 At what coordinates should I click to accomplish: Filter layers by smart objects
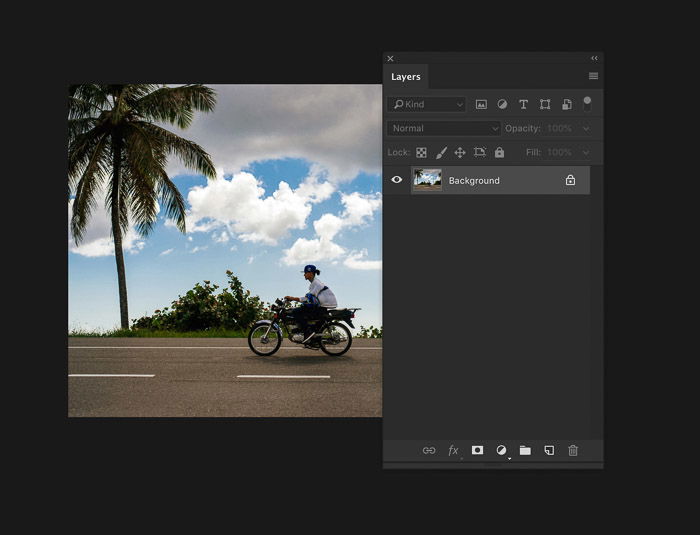[566, 104]
